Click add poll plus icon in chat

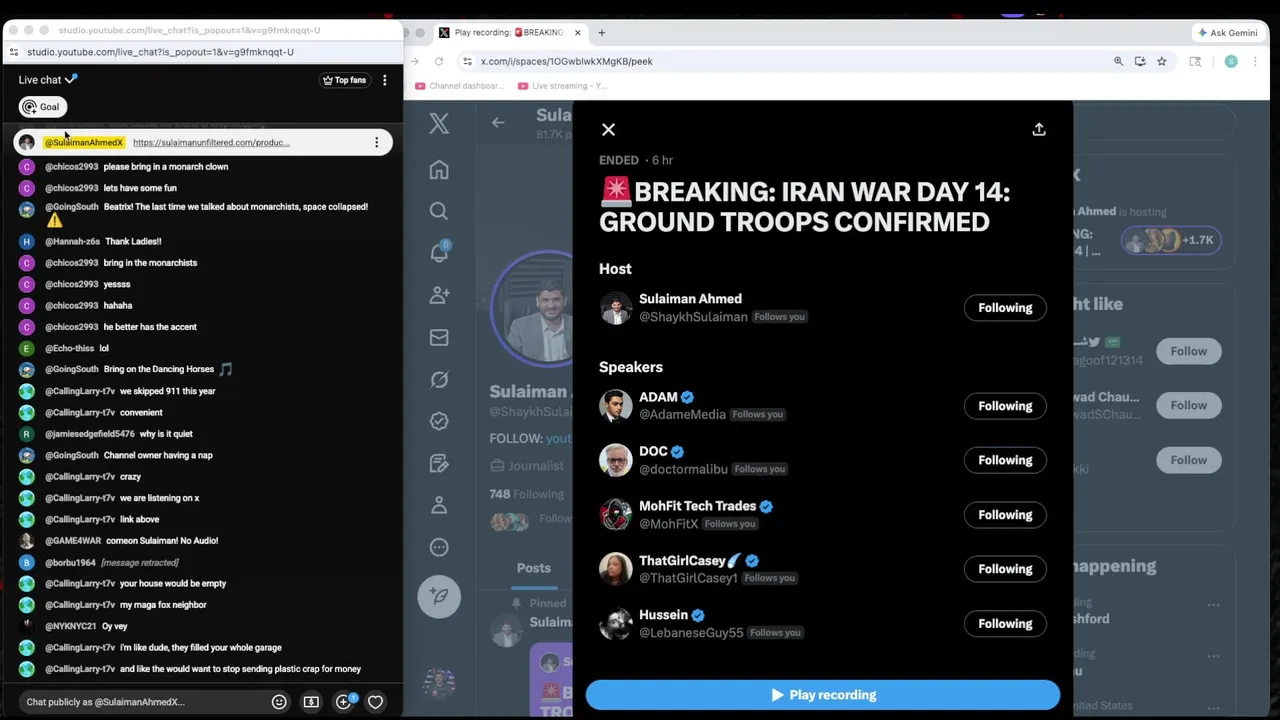tap(344, 702)
